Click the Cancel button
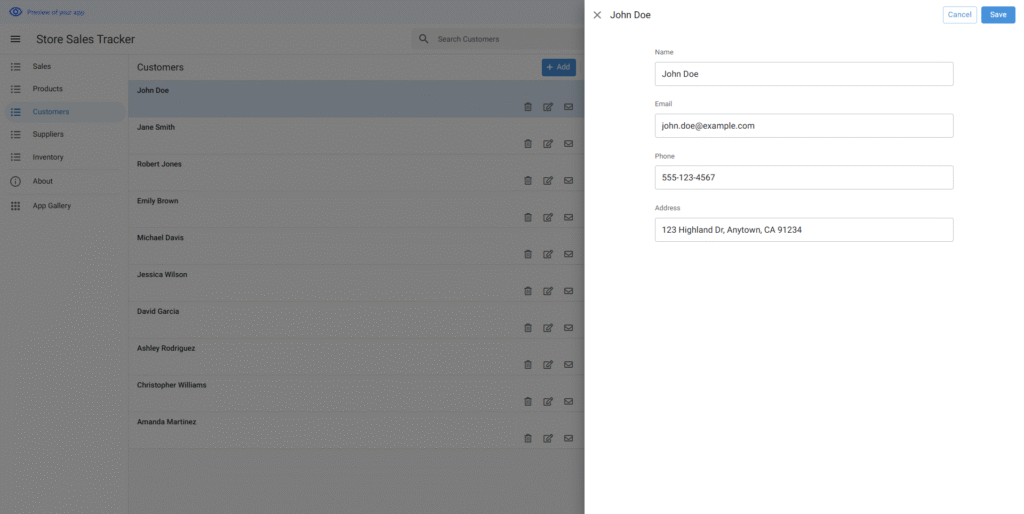1024x514 pixels. (x=959, y=15)
